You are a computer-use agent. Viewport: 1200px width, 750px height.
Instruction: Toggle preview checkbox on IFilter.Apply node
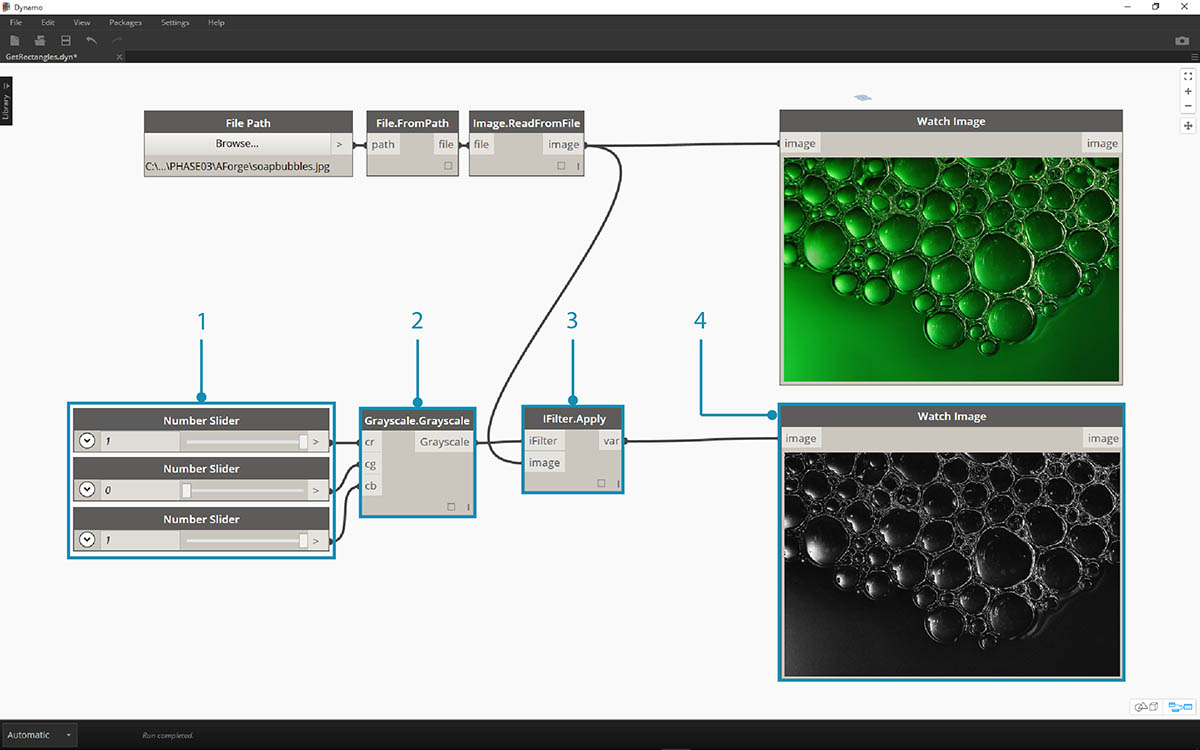tap(601, 484)
